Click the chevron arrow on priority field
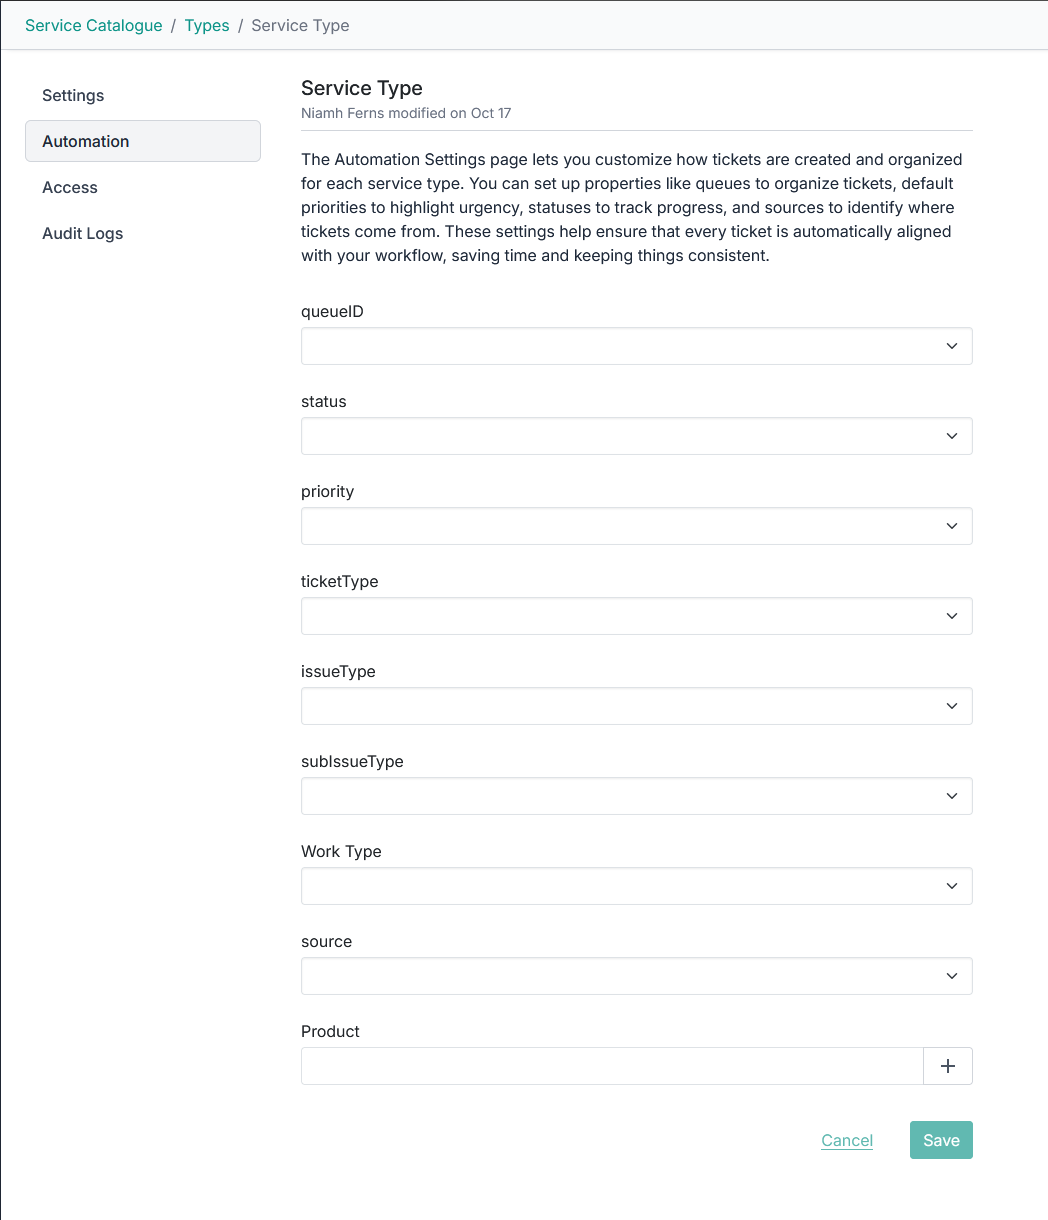This screenshot has width=1048, height=1220. (x=952, y=526)
